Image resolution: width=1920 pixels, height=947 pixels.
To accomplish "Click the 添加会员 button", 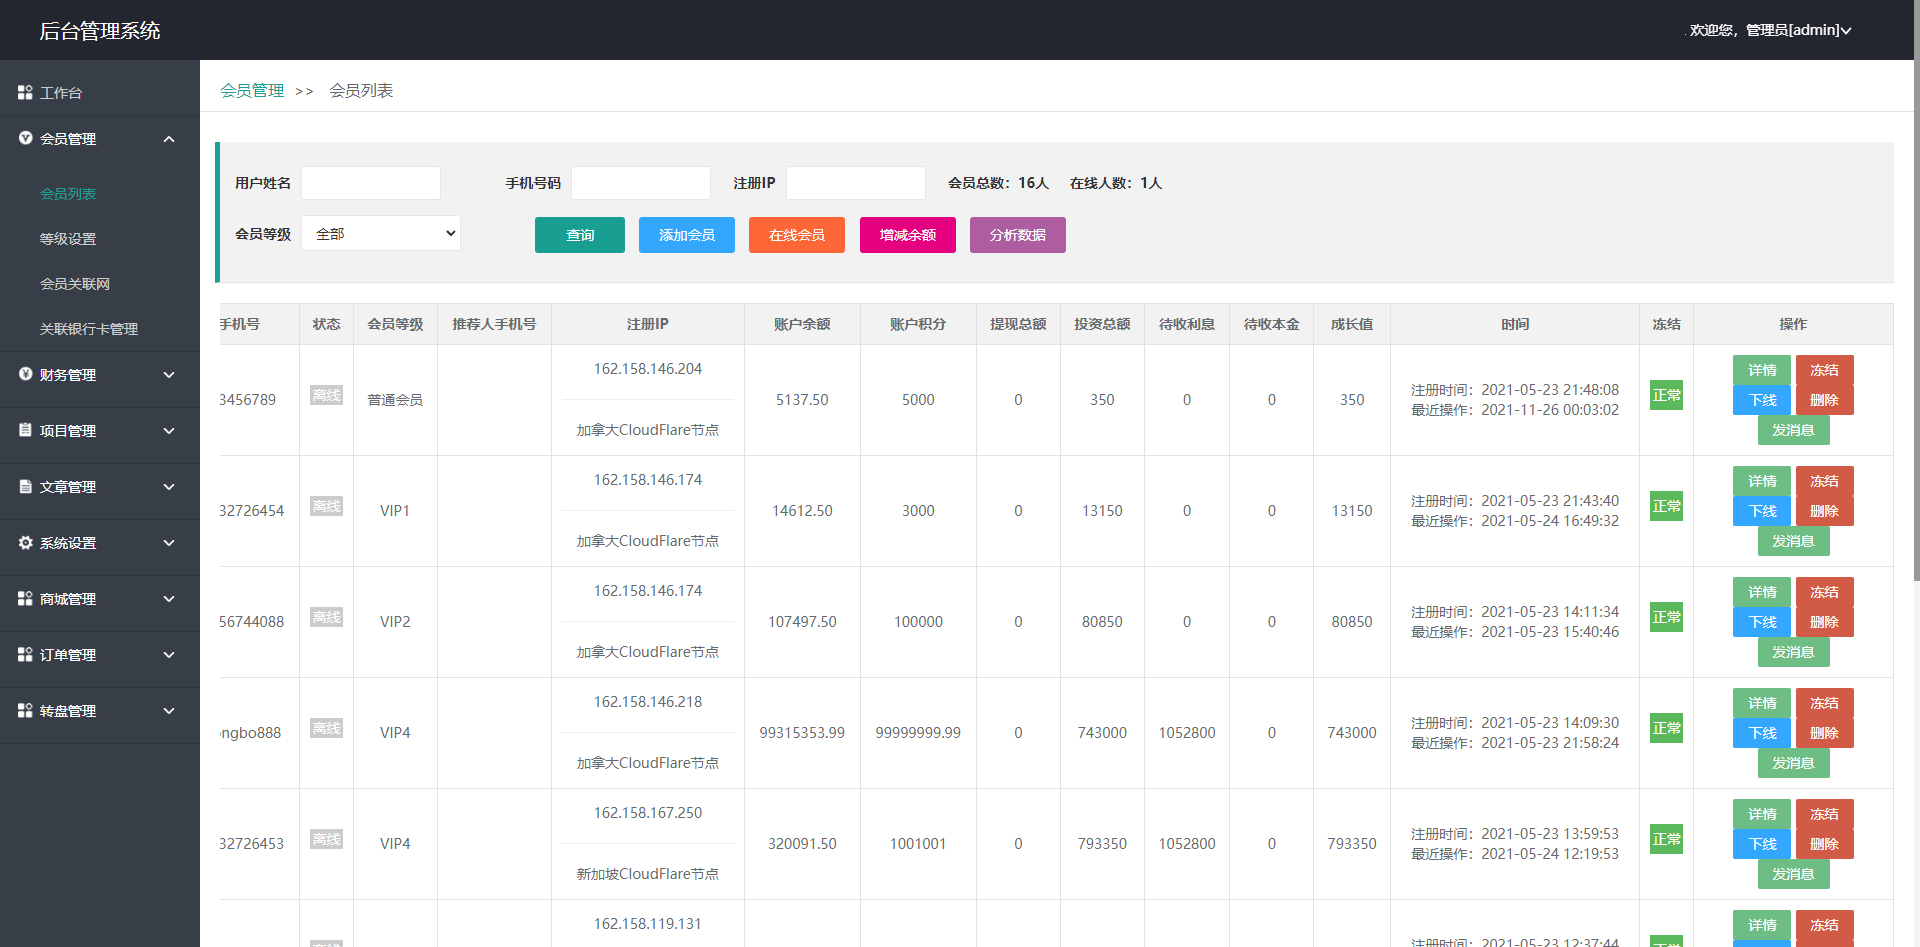I will coord(687,235).
